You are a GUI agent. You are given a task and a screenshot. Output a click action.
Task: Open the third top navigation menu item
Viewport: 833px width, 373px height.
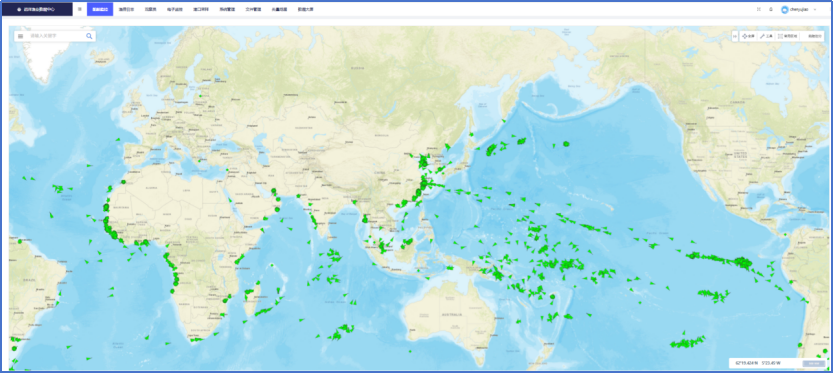pos(150,9)
